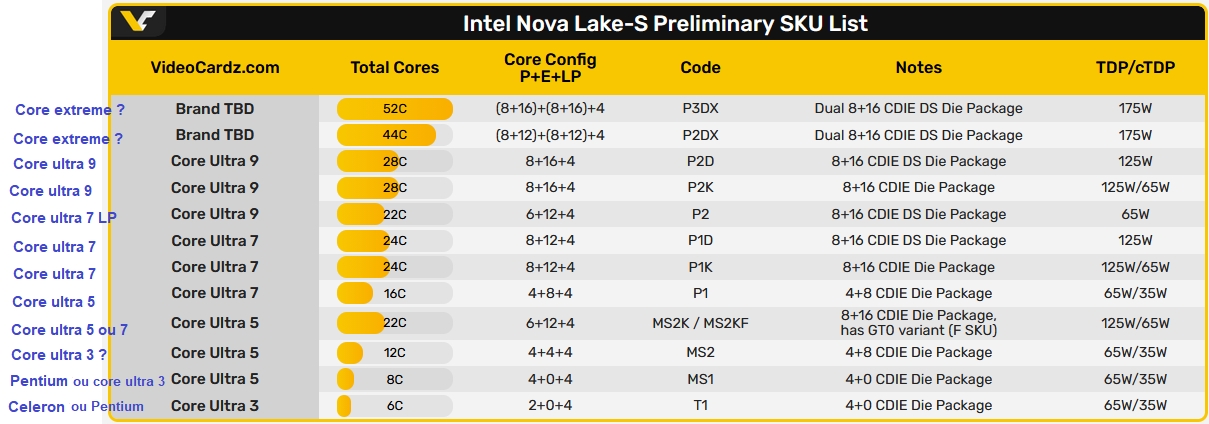Click the TDP/cTDP column header
1209x424 pixels.
(x=1135, y=68)
